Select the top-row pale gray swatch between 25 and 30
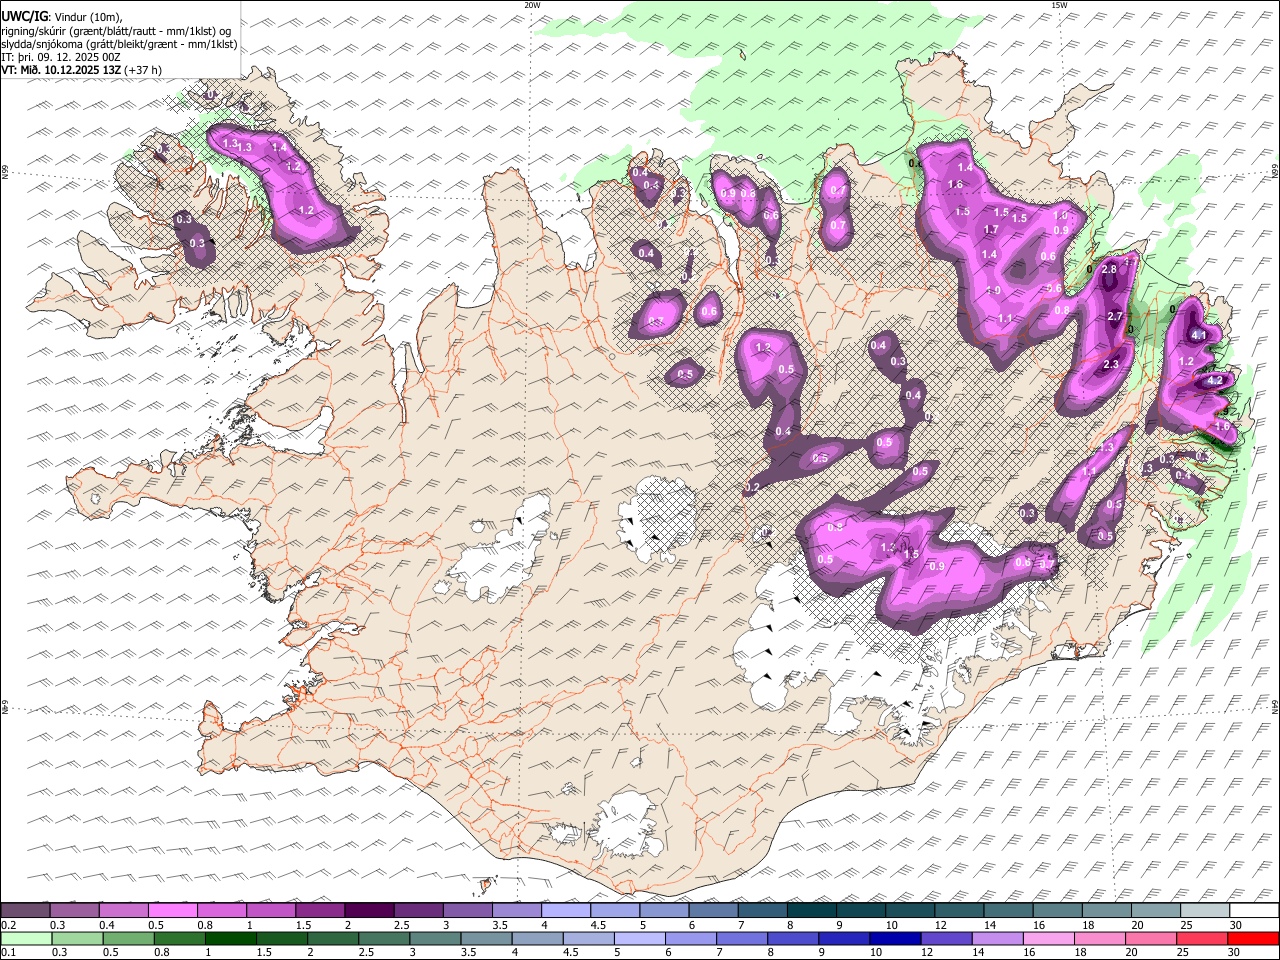 point(1206,910)
